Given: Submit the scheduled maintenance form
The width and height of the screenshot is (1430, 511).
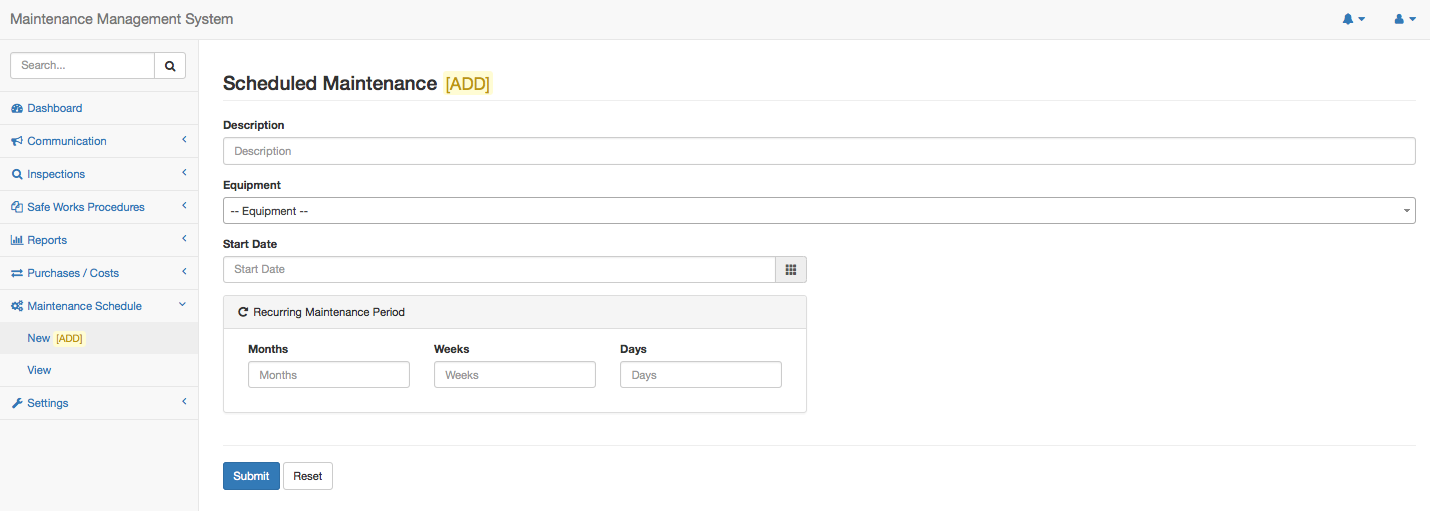Looking at the screenshot, I should pos(251,476).
